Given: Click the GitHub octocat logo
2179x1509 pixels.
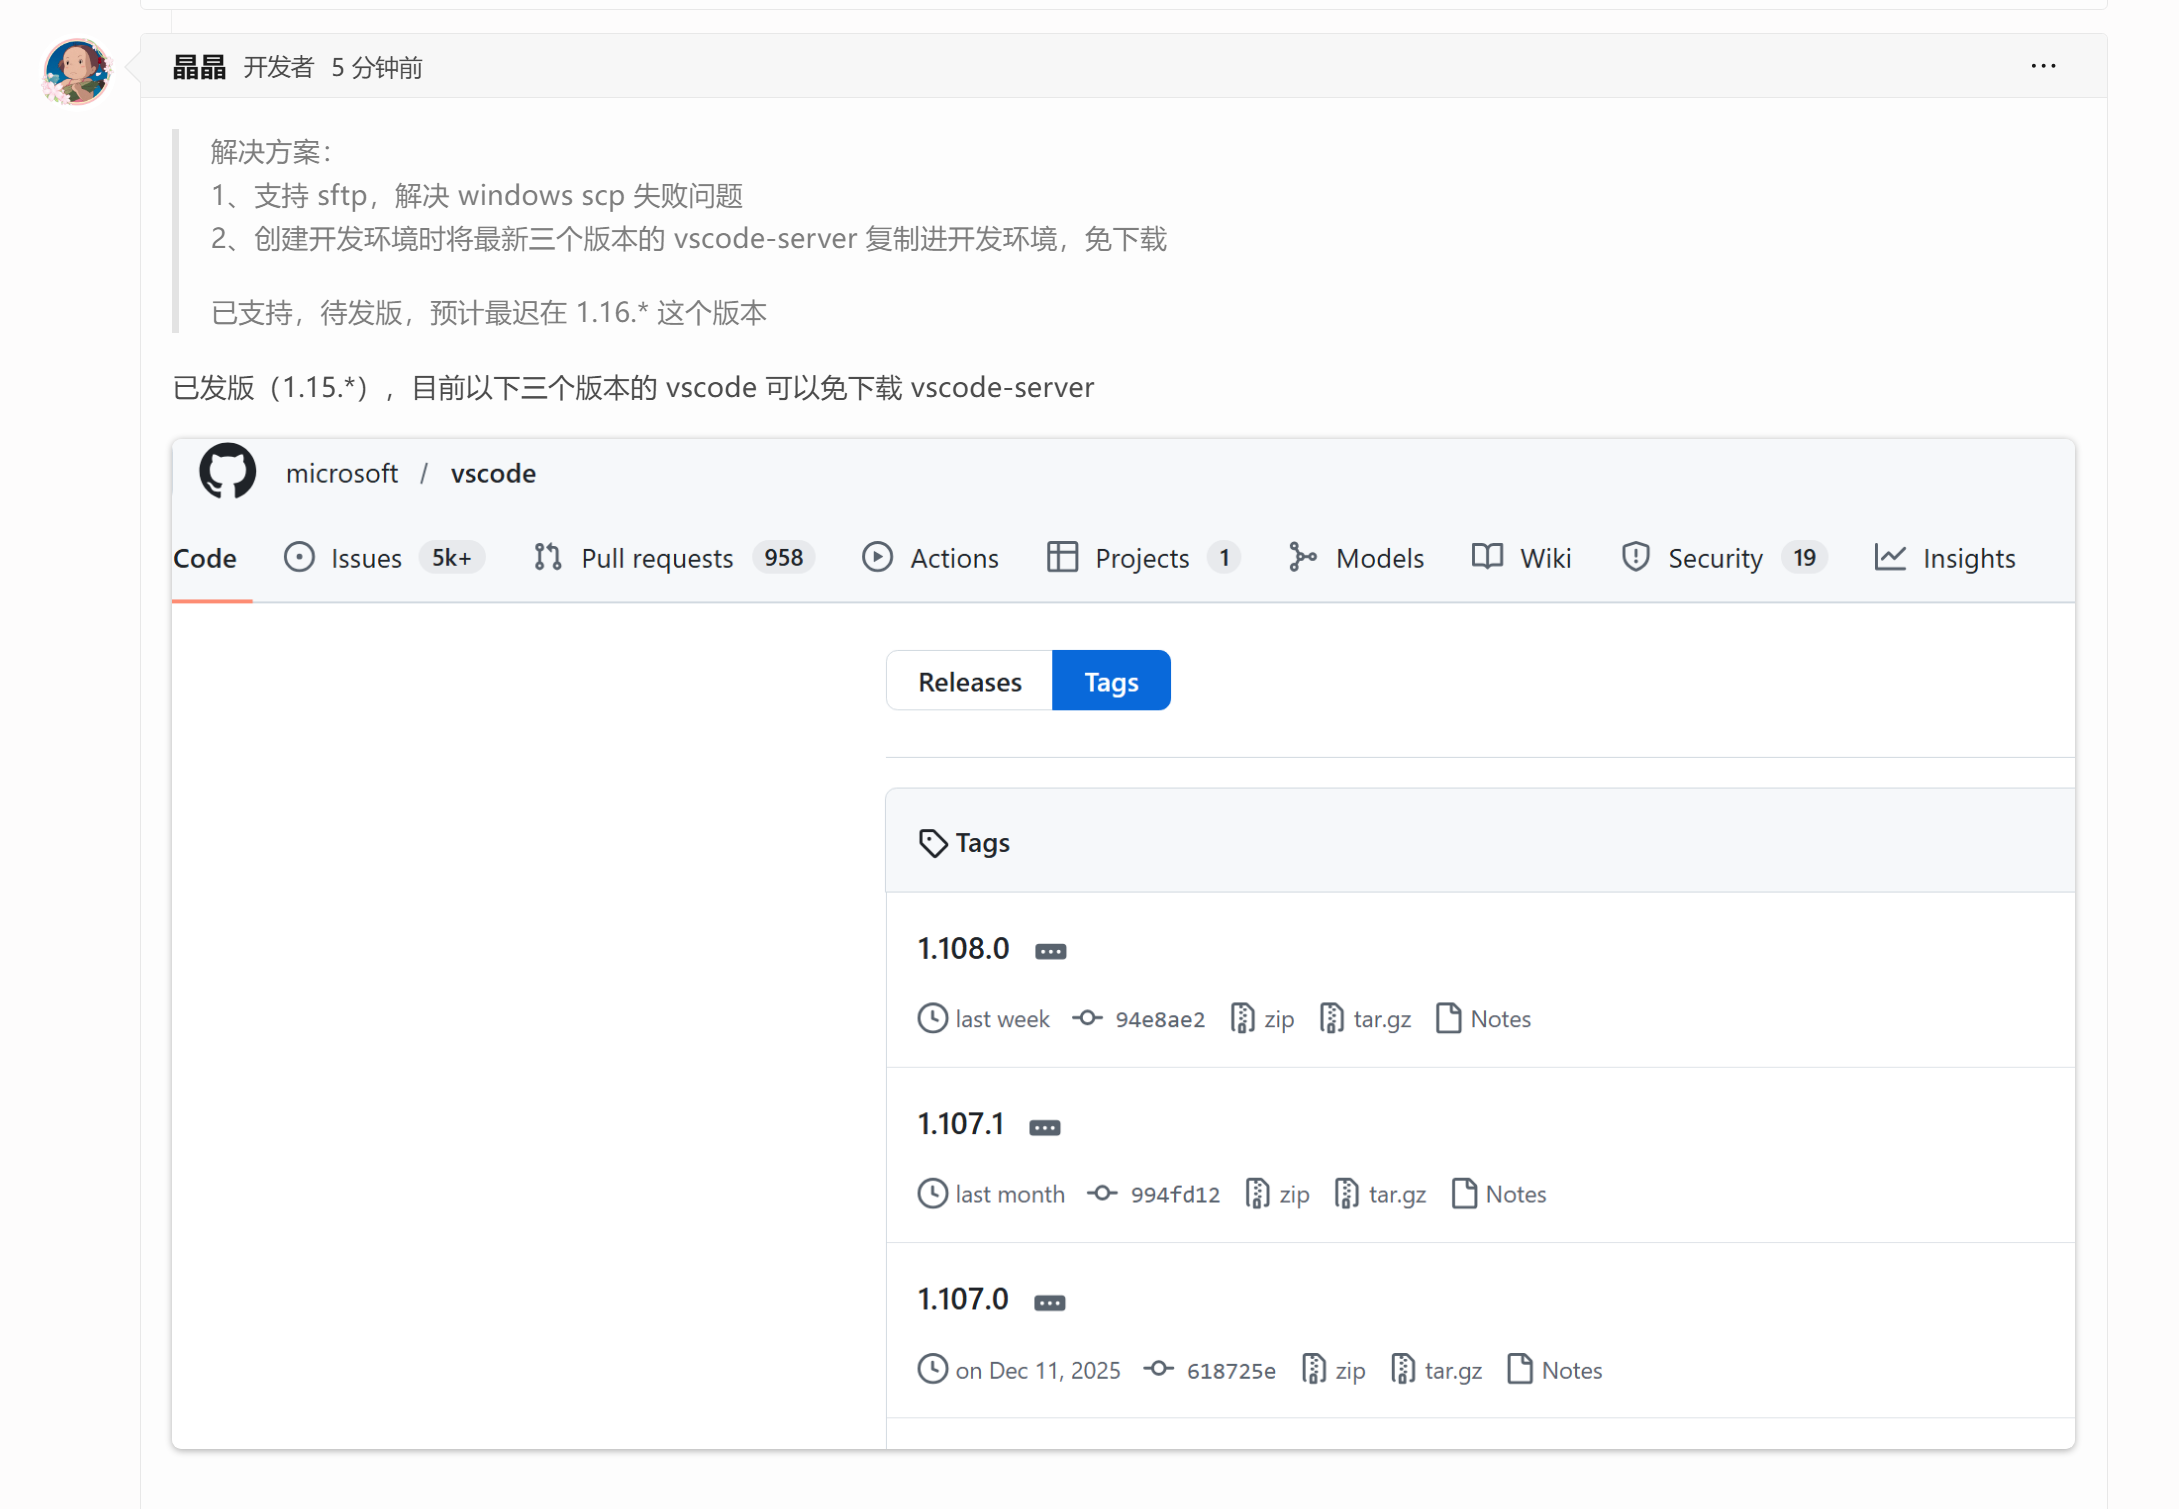Looking at the screenshot, I should [x=227, y=472].
